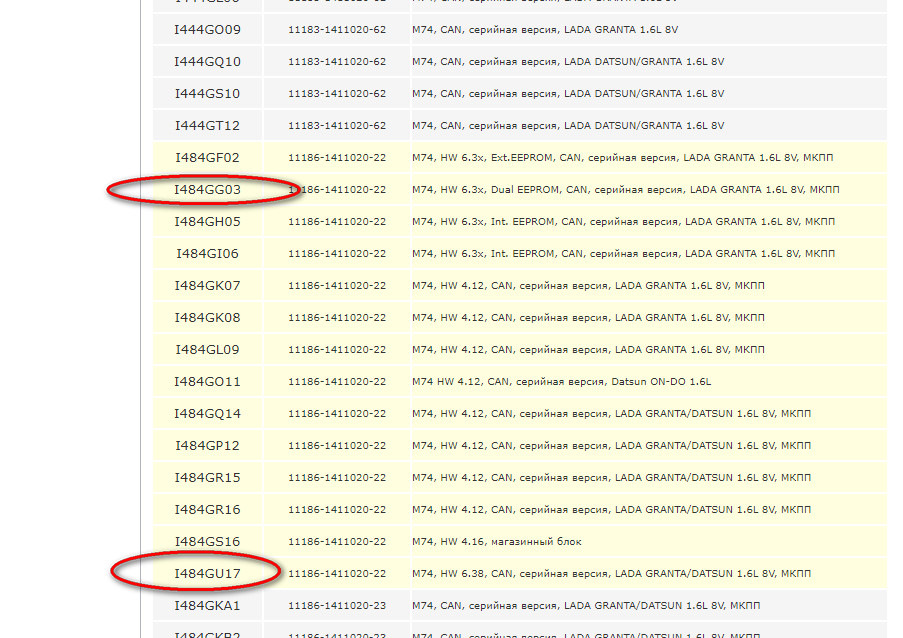This screenshot has width=903, height=638.
Task: Click part number in the I444GT12 row
Action: pos(337,126)
